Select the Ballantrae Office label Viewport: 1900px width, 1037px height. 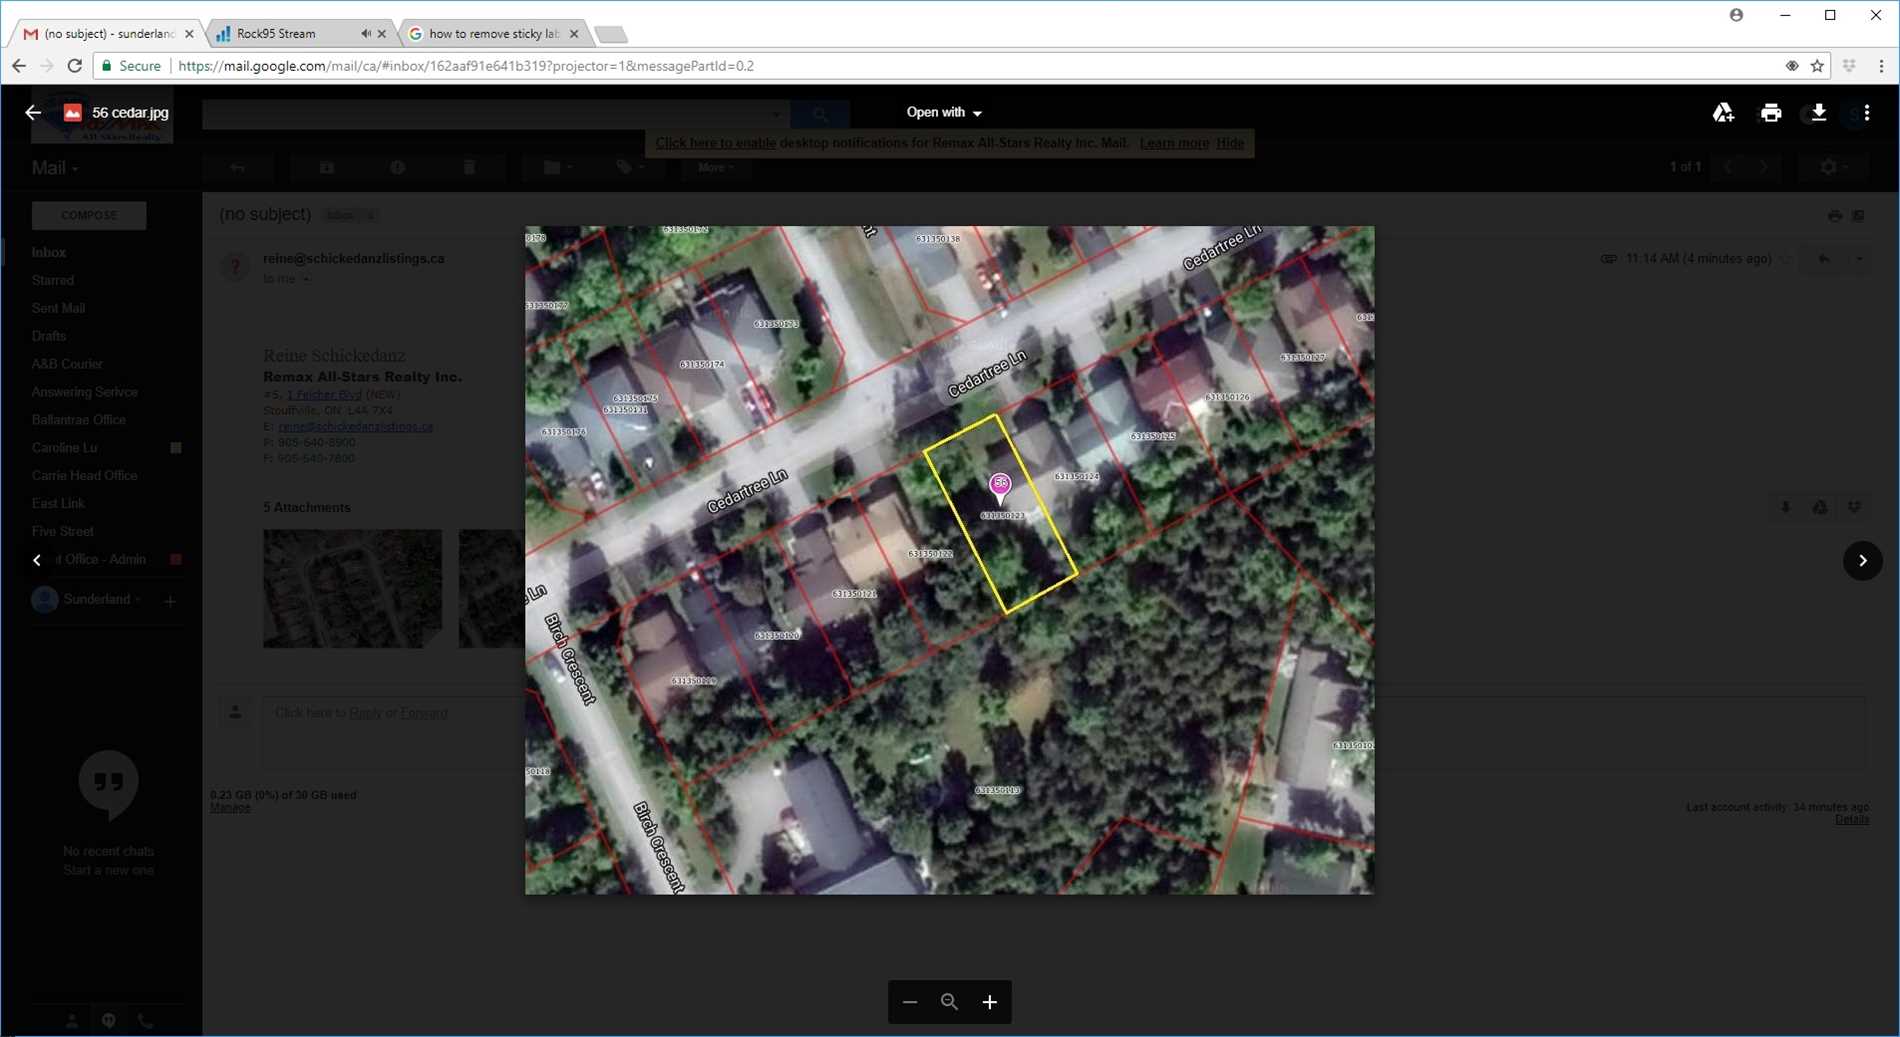[78, 420]
